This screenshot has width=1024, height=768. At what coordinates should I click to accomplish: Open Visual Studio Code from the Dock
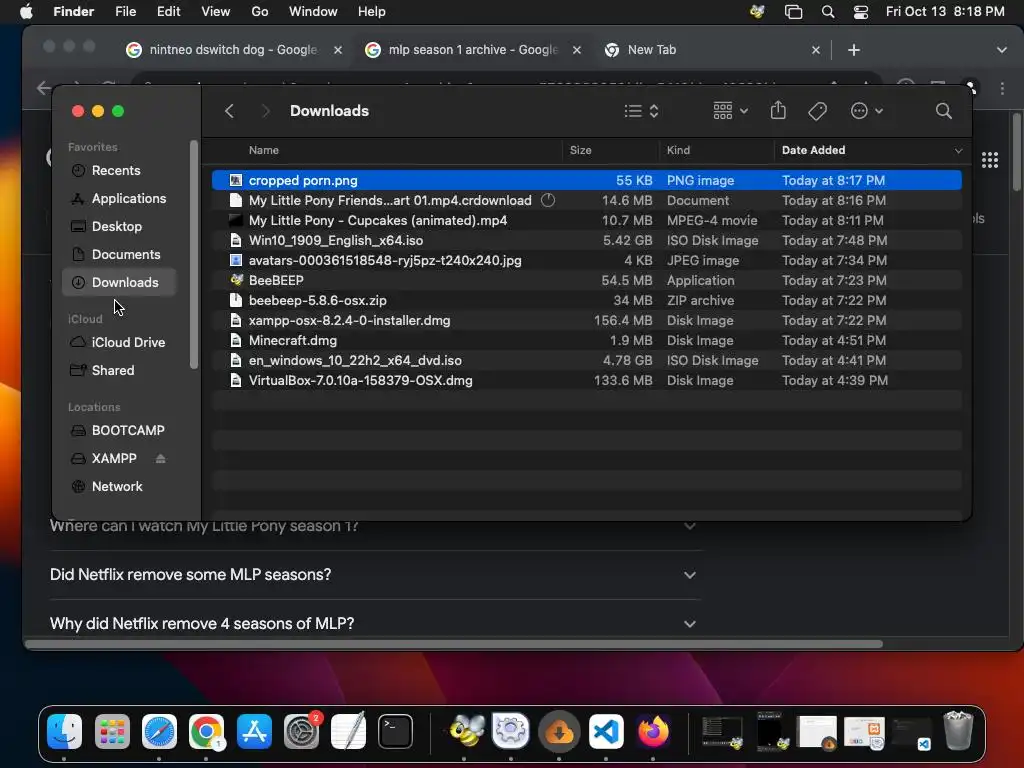coord(606,731)
